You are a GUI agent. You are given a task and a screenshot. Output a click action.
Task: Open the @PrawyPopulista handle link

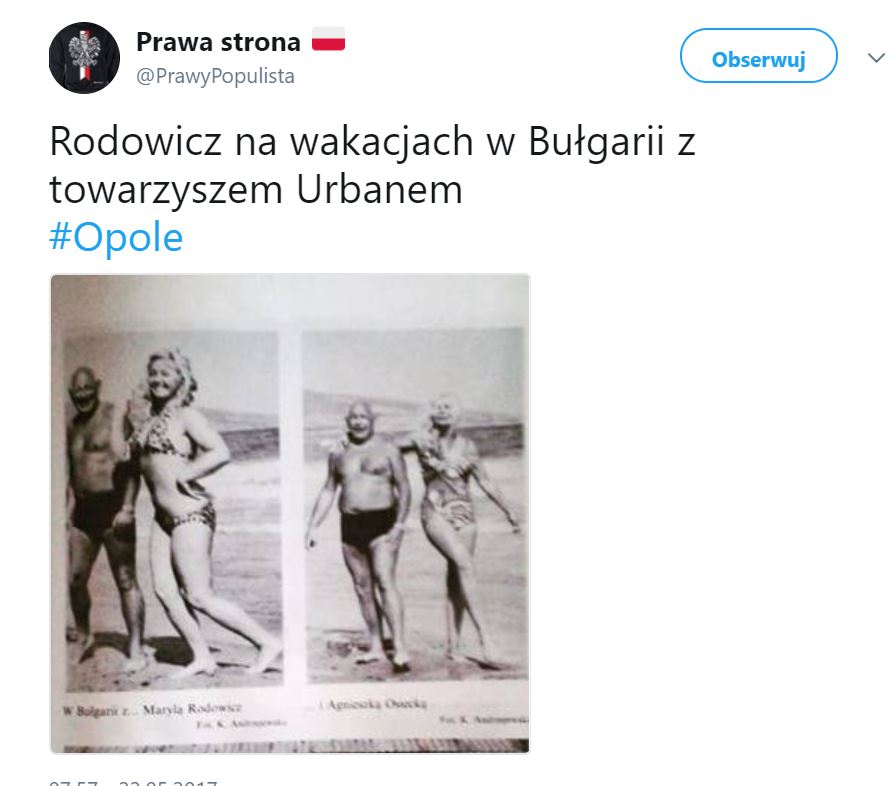point(215,76)
